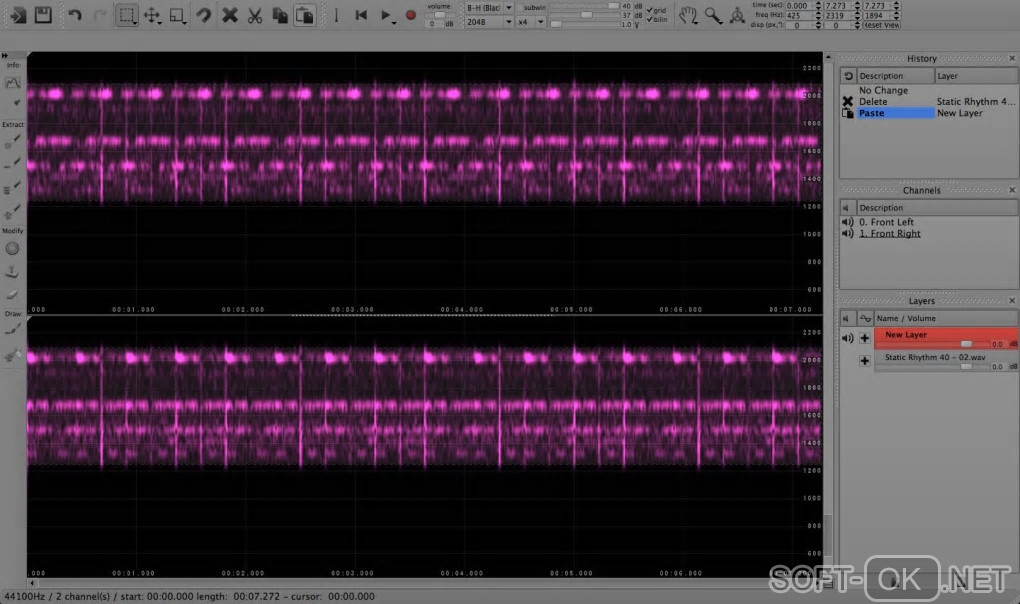This screenshot has width=1020, height=604.
Task: Start playback with the play button
Action: point(385,15)
